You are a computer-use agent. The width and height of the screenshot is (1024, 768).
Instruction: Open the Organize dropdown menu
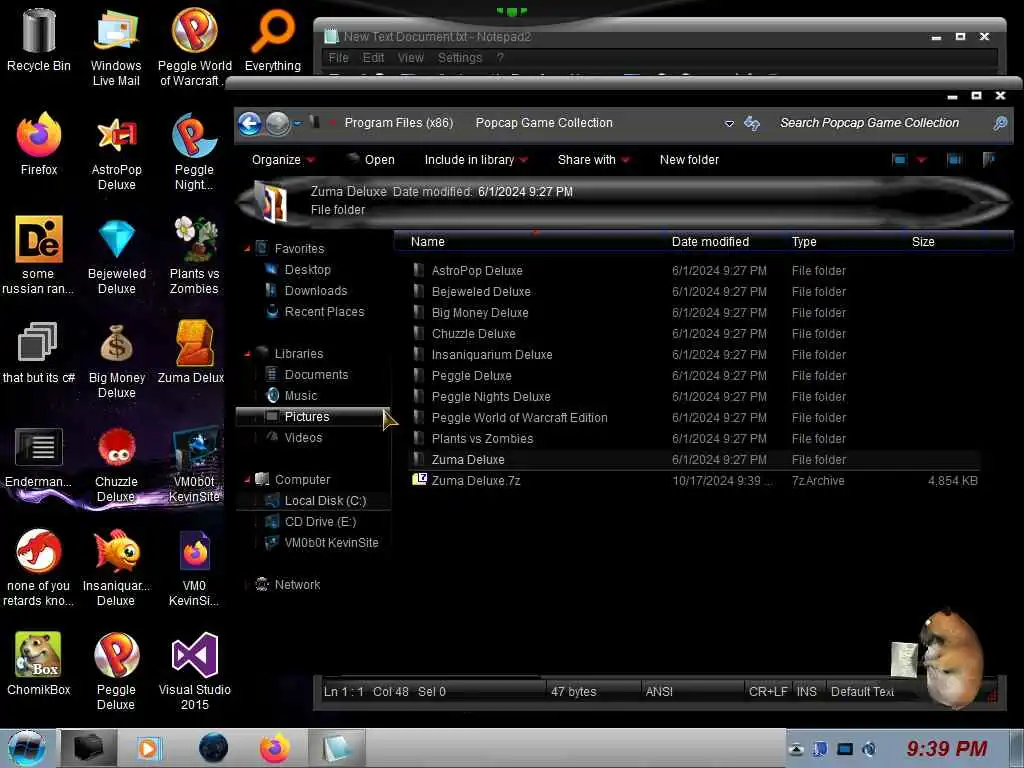point(283,160)
